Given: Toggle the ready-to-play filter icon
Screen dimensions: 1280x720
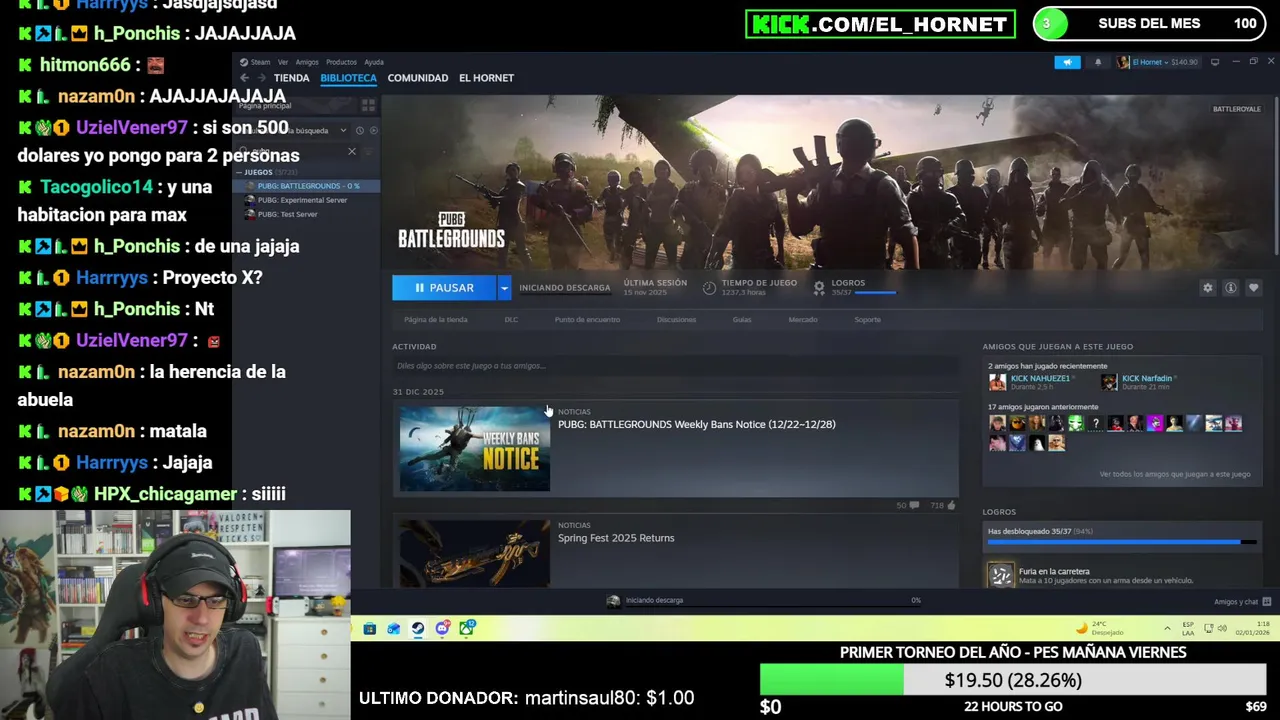Looking at the screenshot, I should click(374, 130).
